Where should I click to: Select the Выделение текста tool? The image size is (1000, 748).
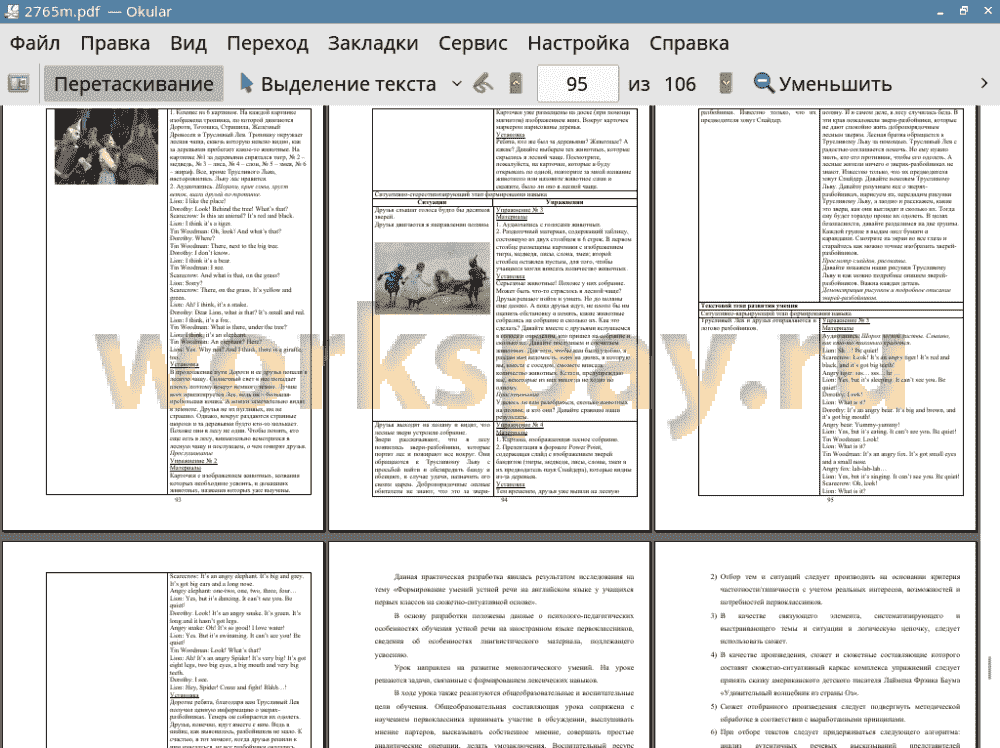[338, 84]
